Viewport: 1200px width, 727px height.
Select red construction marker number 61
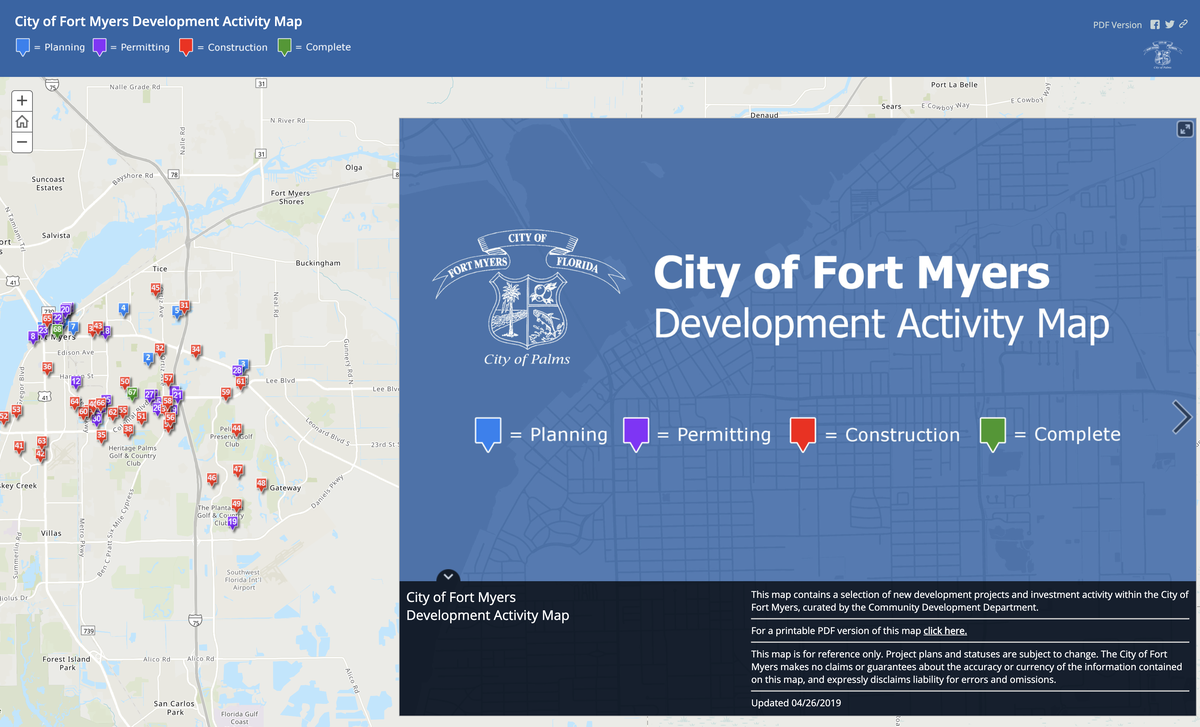[x=241, y=383]
